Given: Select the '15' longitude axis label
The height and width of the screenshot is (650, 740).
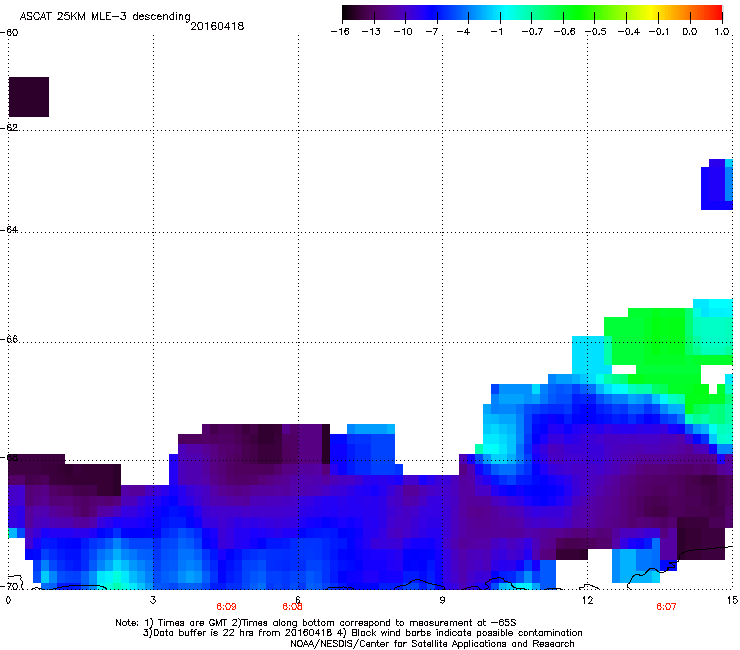Looking at the screenshot, I should pos(732,600).
